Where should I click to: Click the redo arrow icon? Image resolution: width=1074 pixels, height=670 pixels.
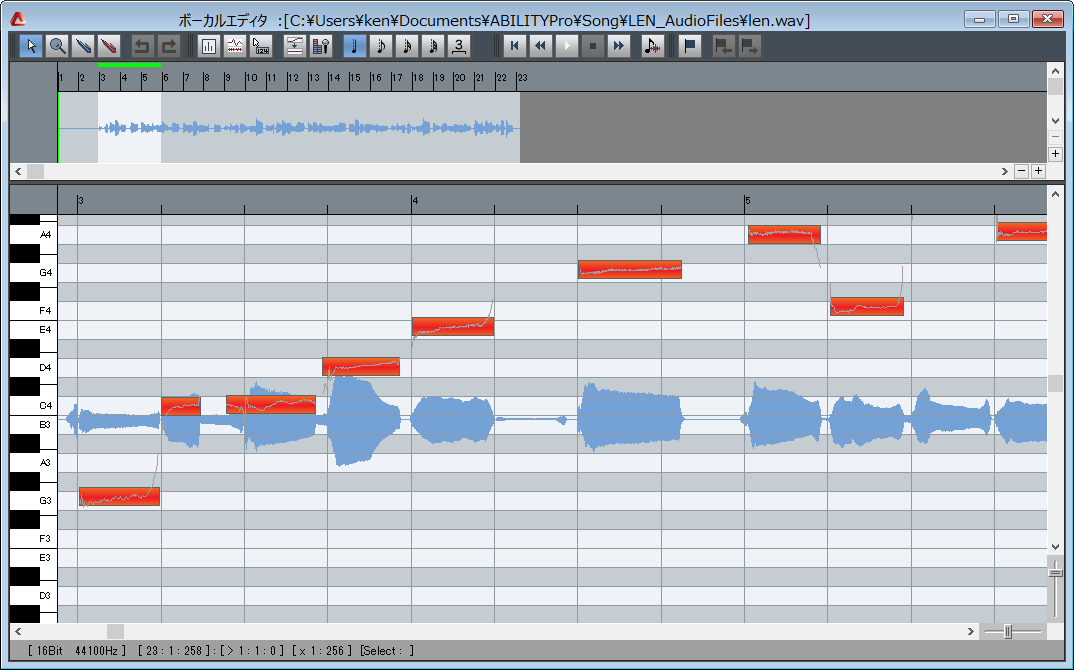(x=169, y=46)
